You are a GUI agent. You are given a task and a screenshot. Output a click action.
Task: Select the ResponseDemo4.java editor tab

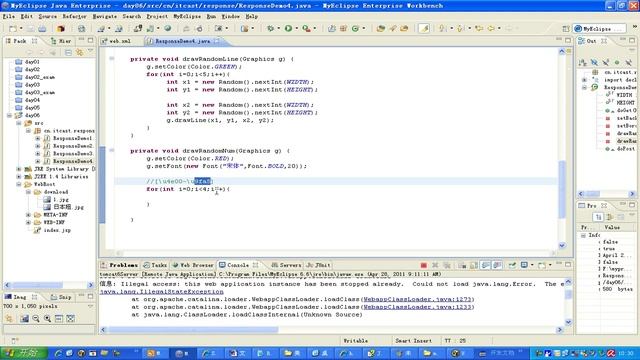(183, 41)
